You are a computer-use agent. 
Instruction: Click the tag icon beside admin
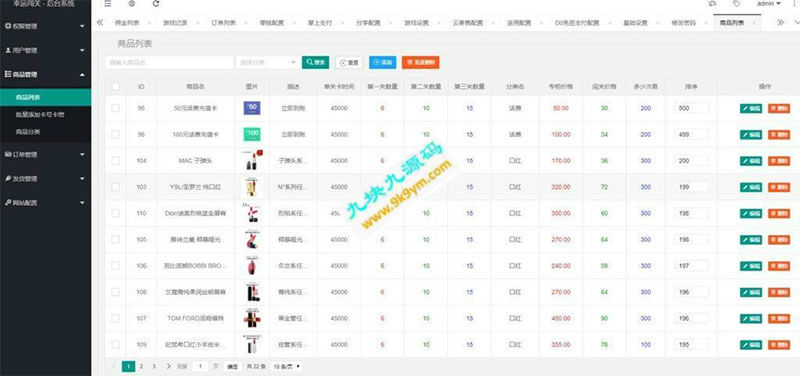tap(736, 4)
